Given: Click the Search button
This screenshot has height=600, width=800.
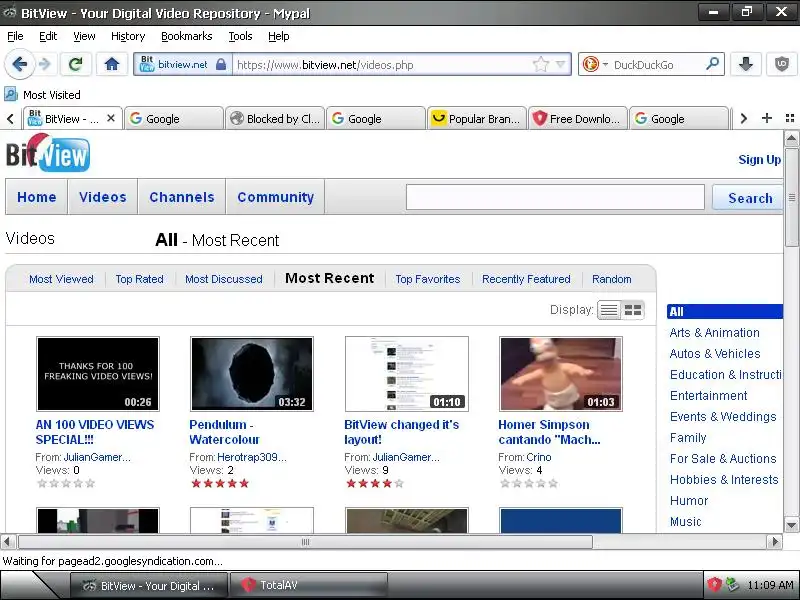Looking at the screenshot, I should [x=748, y=197].
